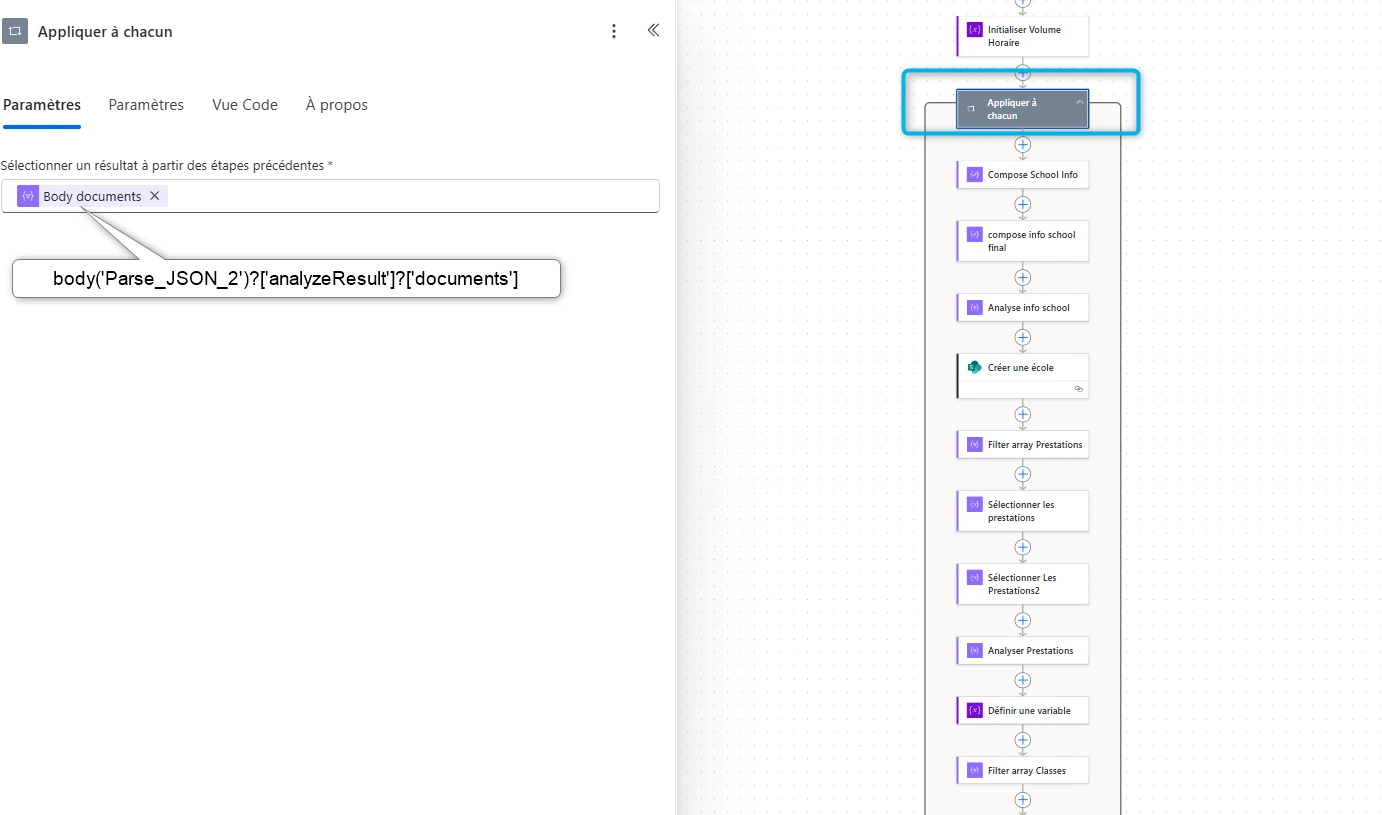The width and height of the screenshot is (1382, 815).
Task: Add step below Compose School Info node
Action: (x=1022, y=204)
